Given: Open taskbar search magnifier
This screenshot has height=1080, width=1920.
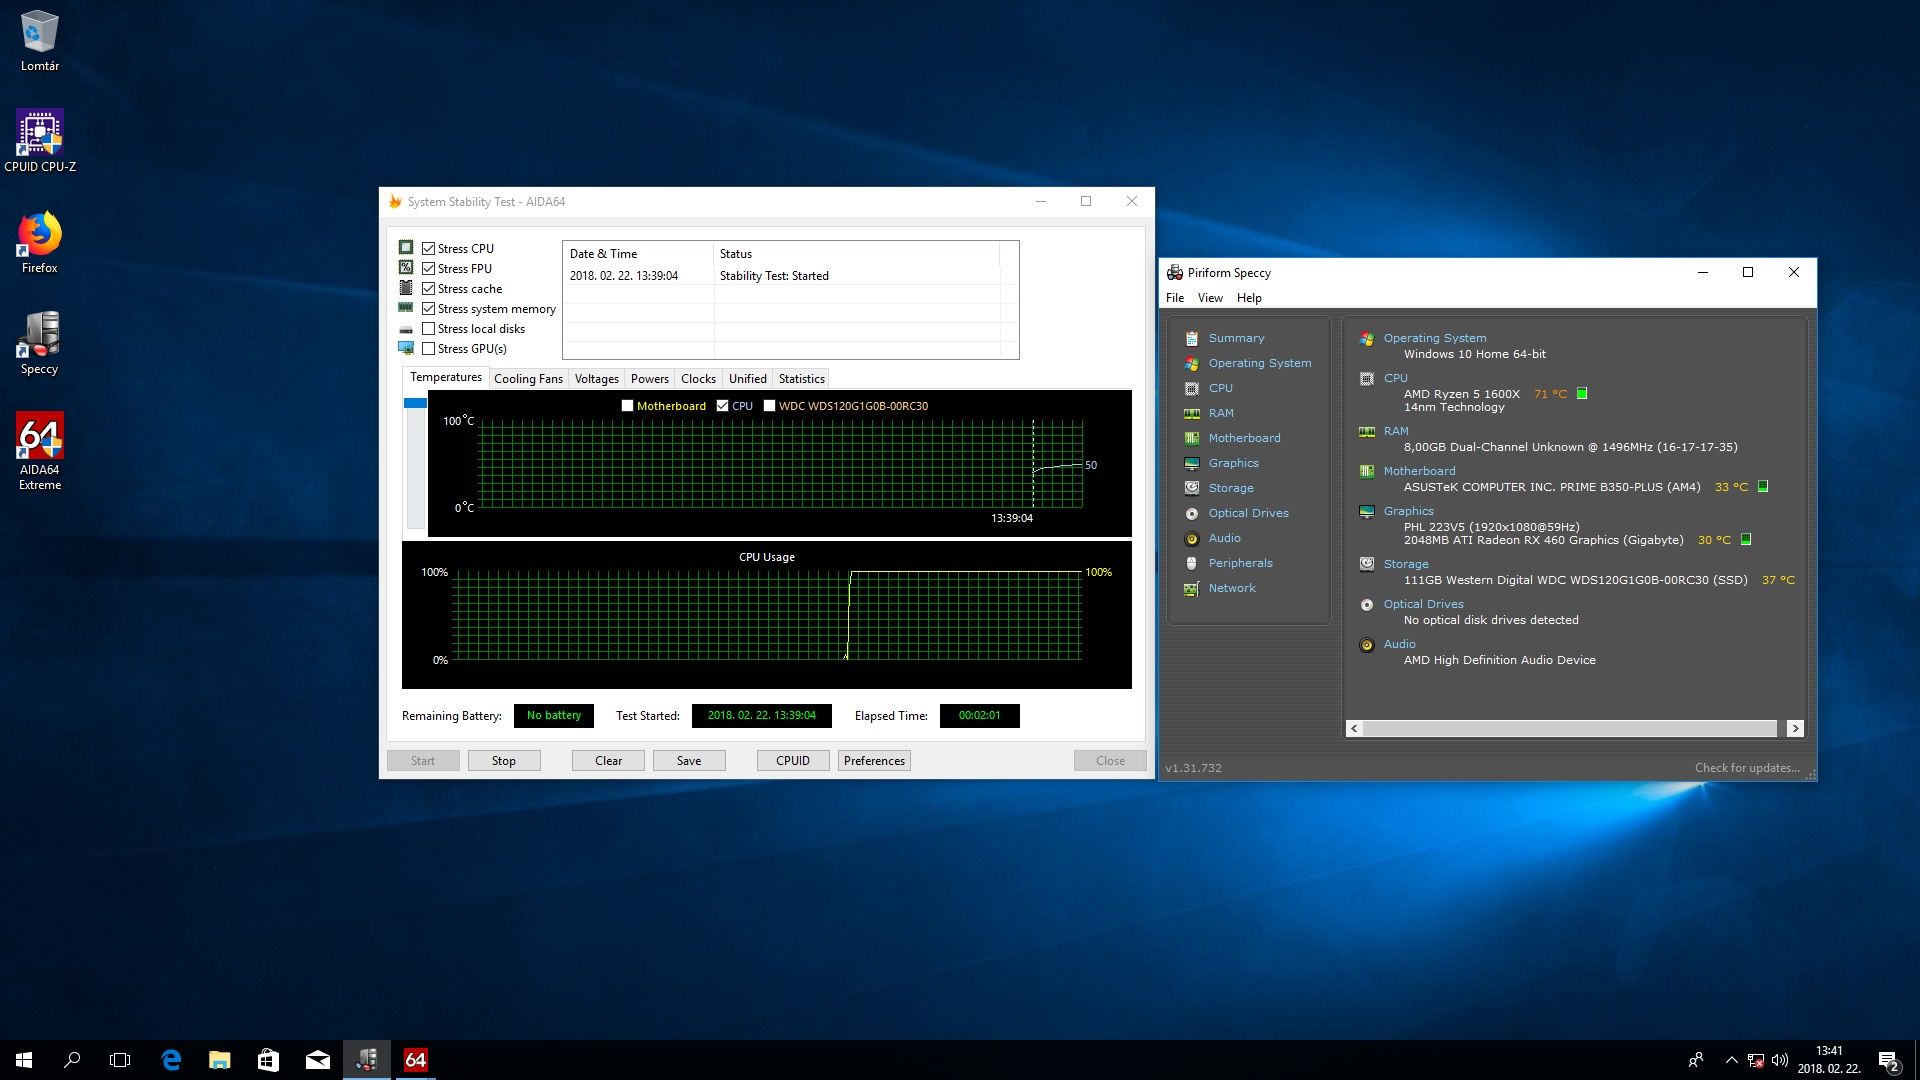Looking at the screenshot, I should [72, 1060].
